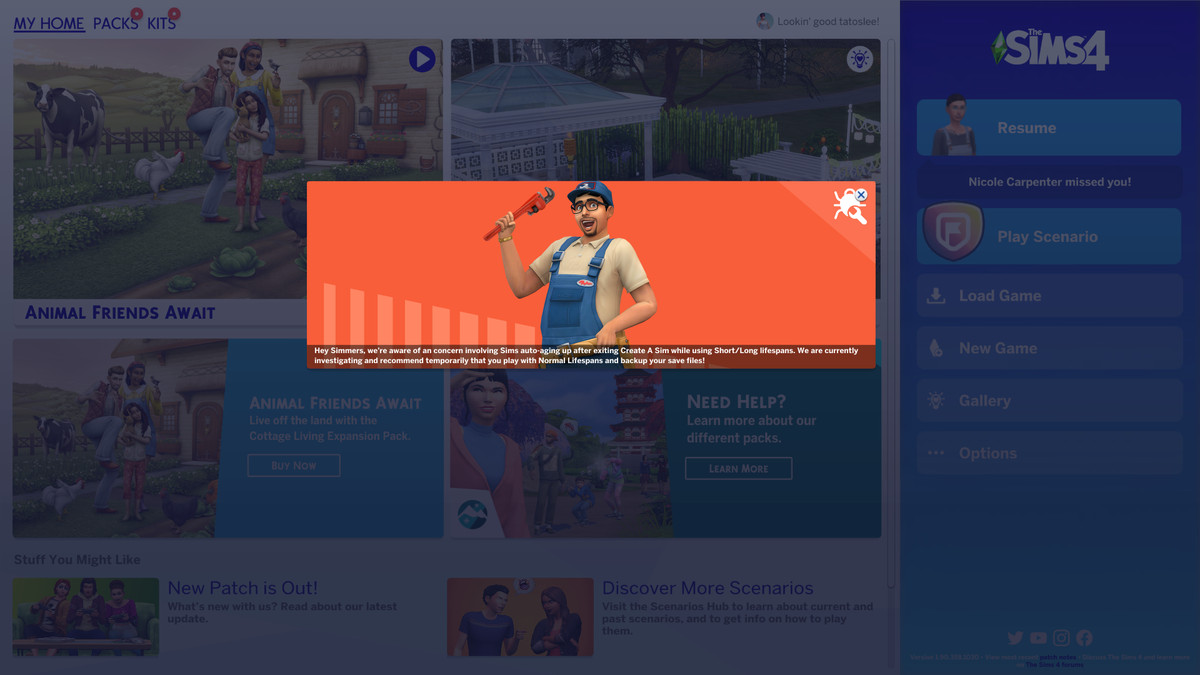Open the Twitter social icon
Viewport: 1200px width, 675px height.
[x=1015, y=638]
